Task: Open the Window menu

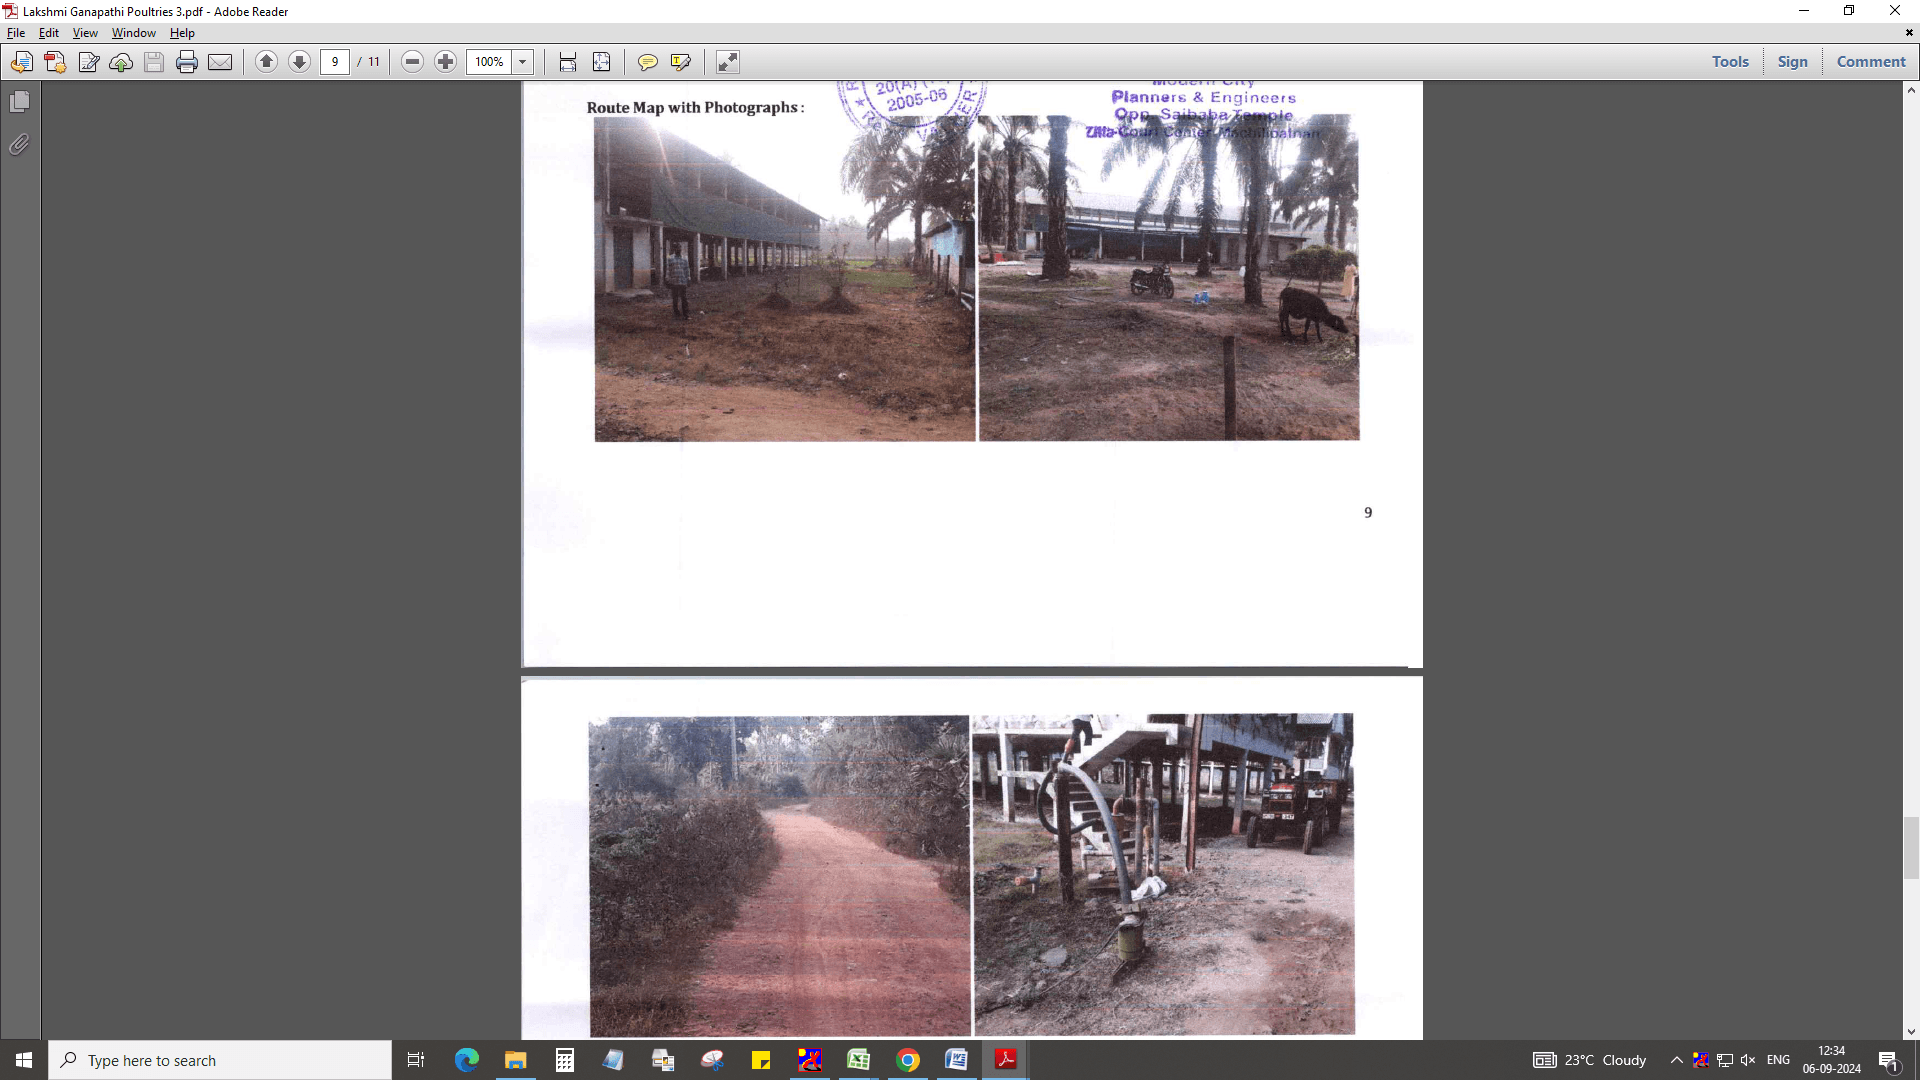Action: click(134, 33)
